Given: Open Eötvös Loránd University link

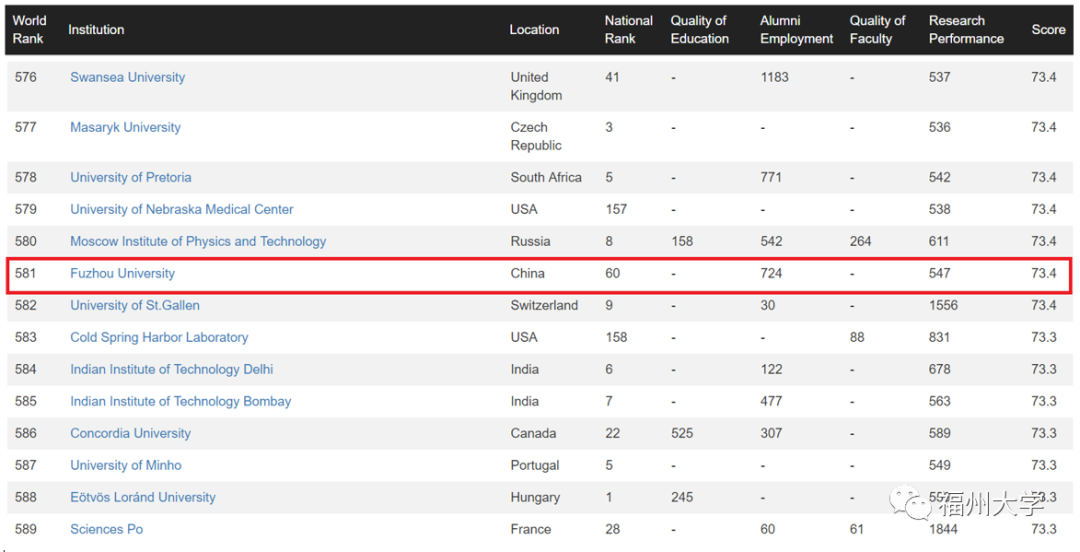Looking at the screenshot, I should click(x=143, y=497).
